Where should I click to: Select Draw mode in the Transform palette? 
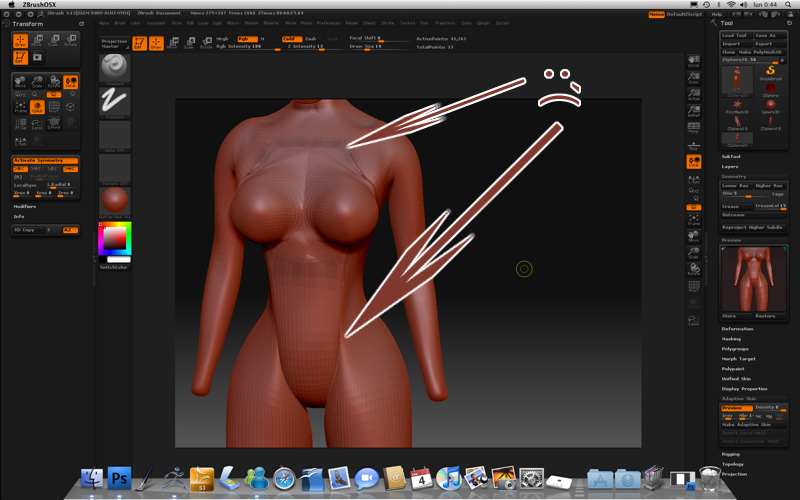pos(20,41)
